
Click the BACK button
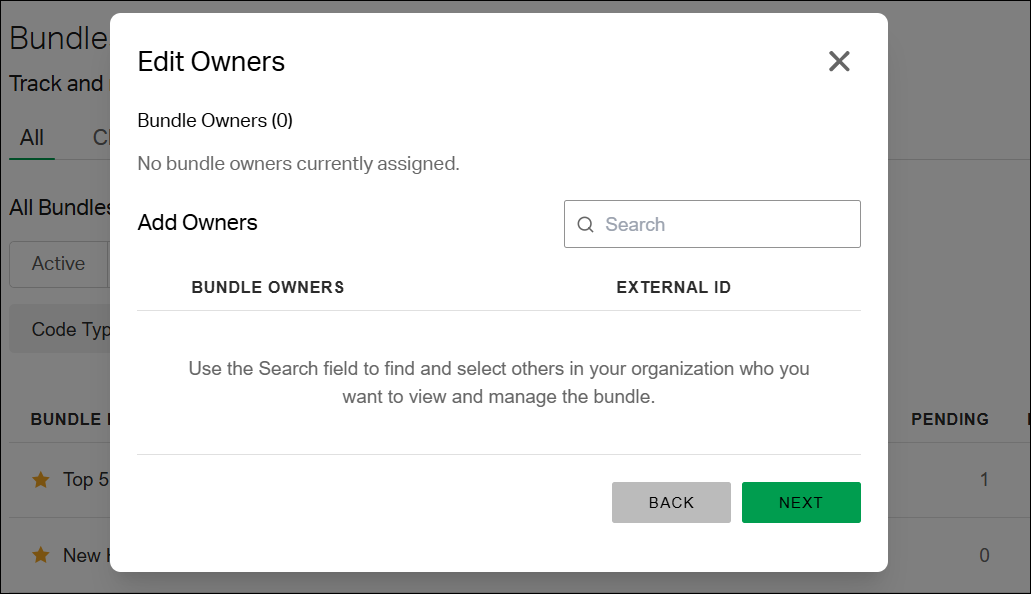pos(671,503)
